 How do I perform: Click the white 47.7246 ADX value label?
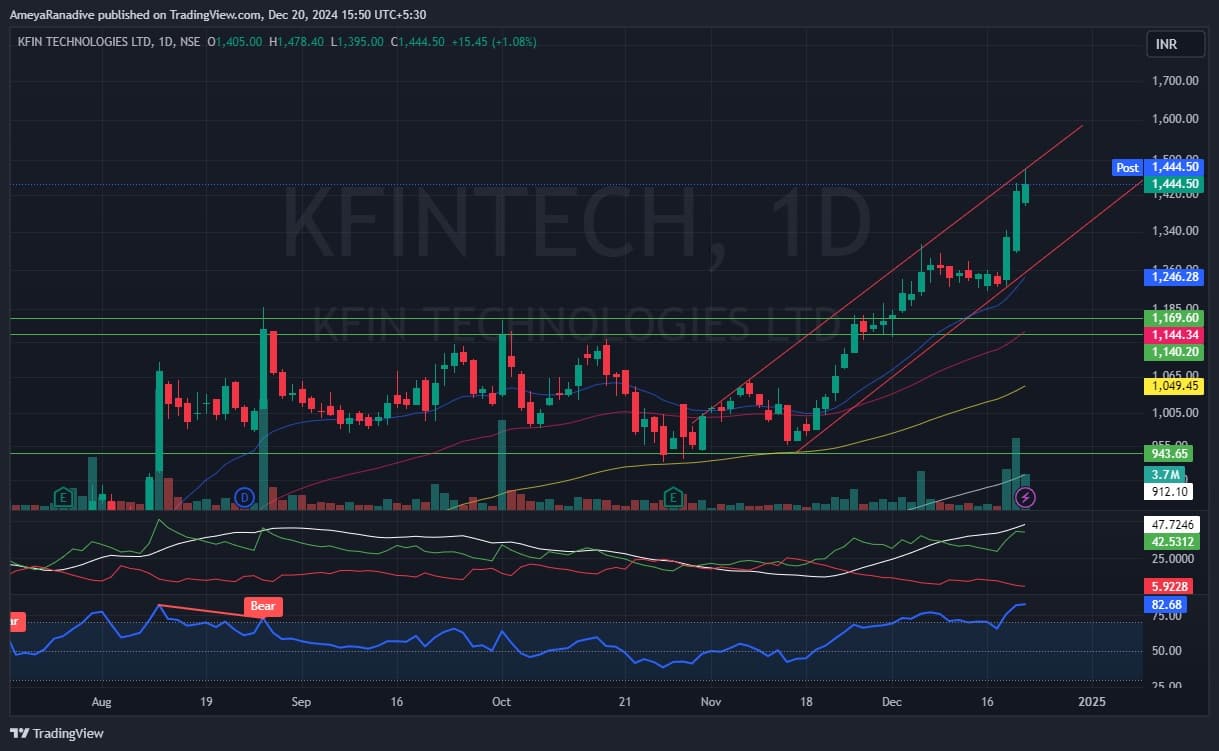pyautogui.click(x=1173, y=524)
